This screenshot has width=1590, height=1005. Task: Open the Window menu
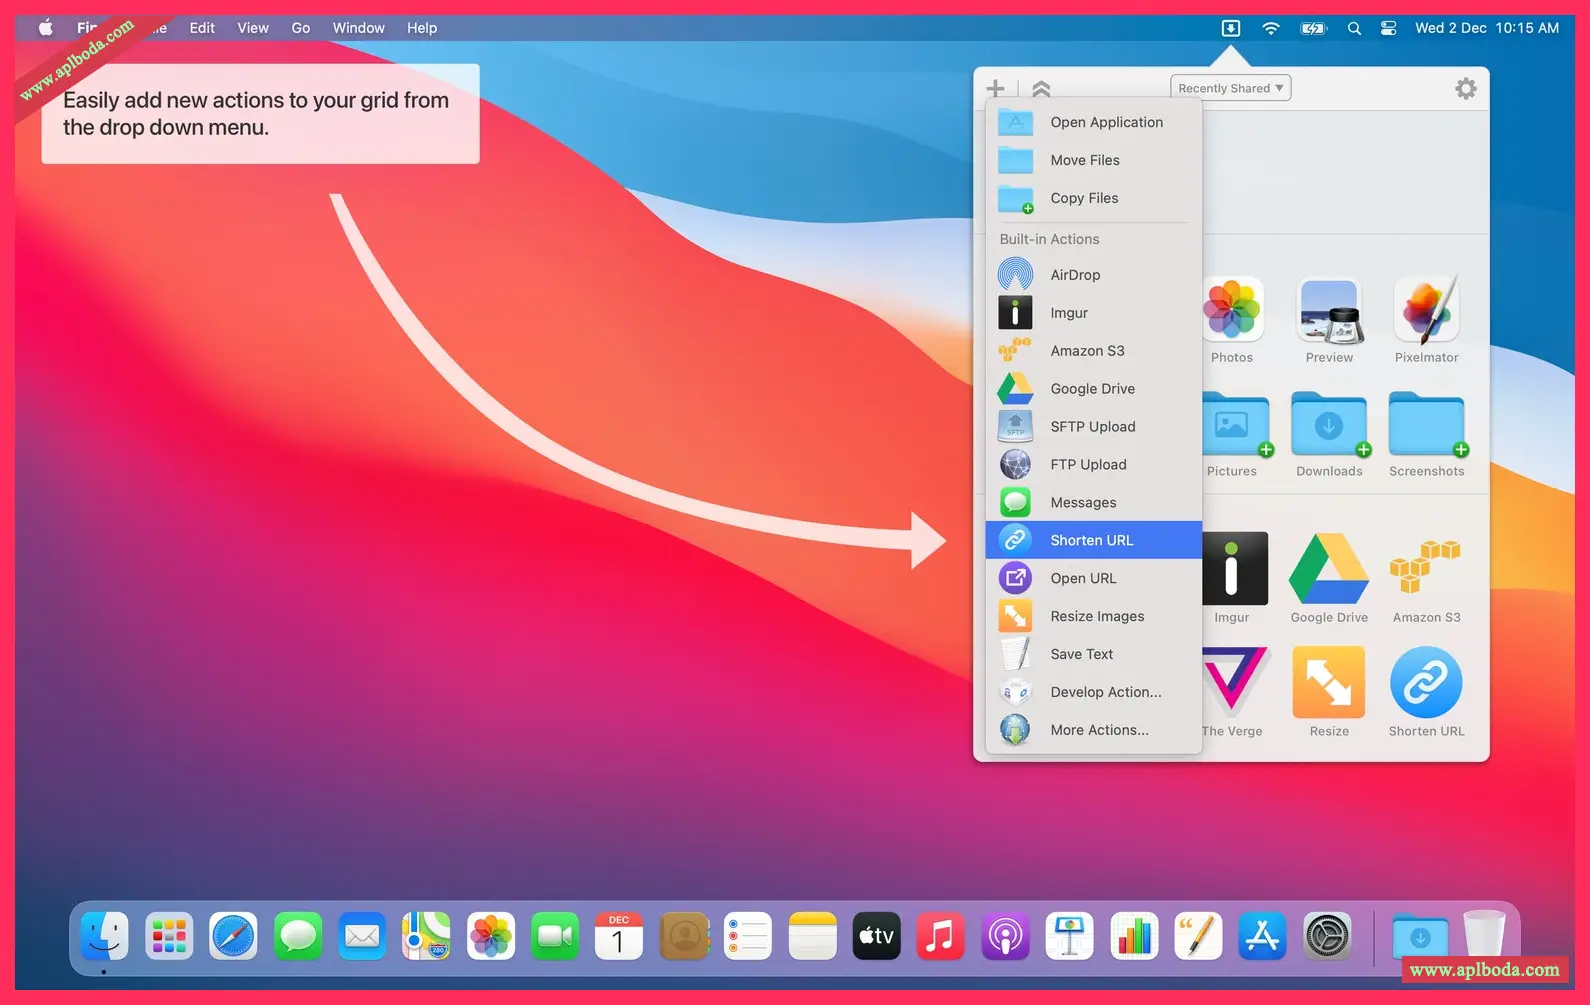point(358,28)
